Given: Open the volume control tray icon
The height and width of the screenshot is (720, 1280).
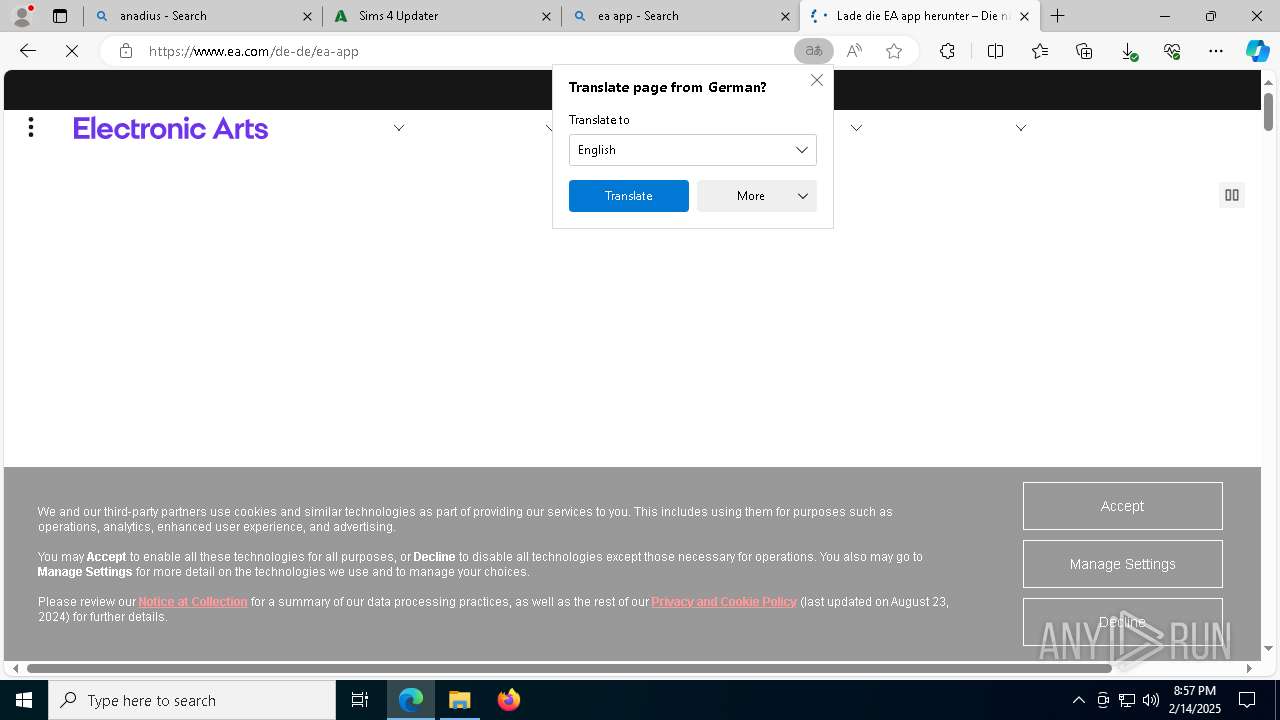Looking at the screenshot, I should point(1151,700).
